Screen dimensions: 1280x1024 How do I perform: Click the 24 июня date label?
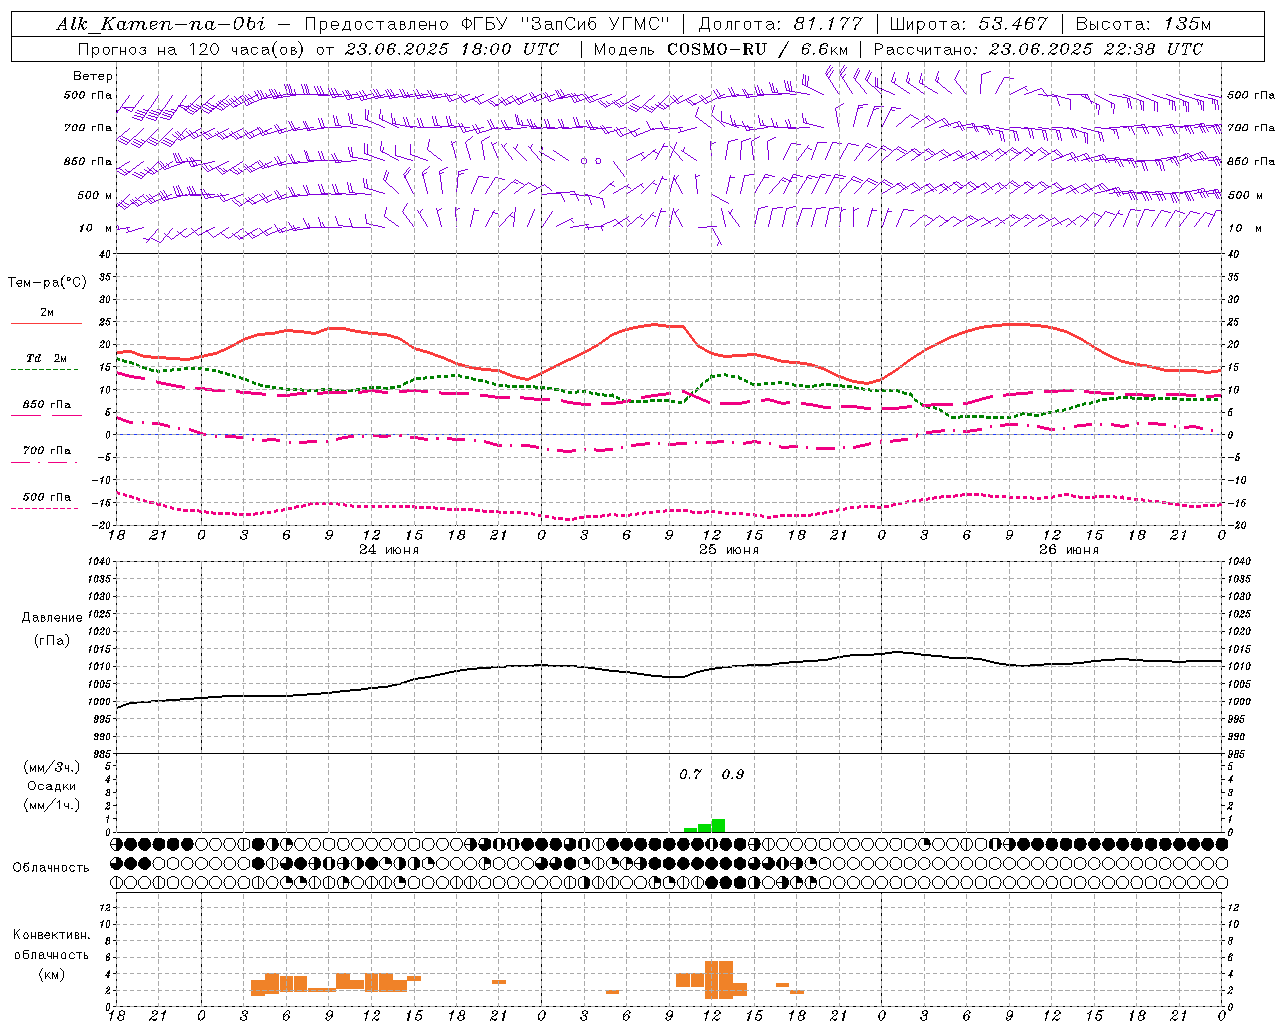point(389,549)
